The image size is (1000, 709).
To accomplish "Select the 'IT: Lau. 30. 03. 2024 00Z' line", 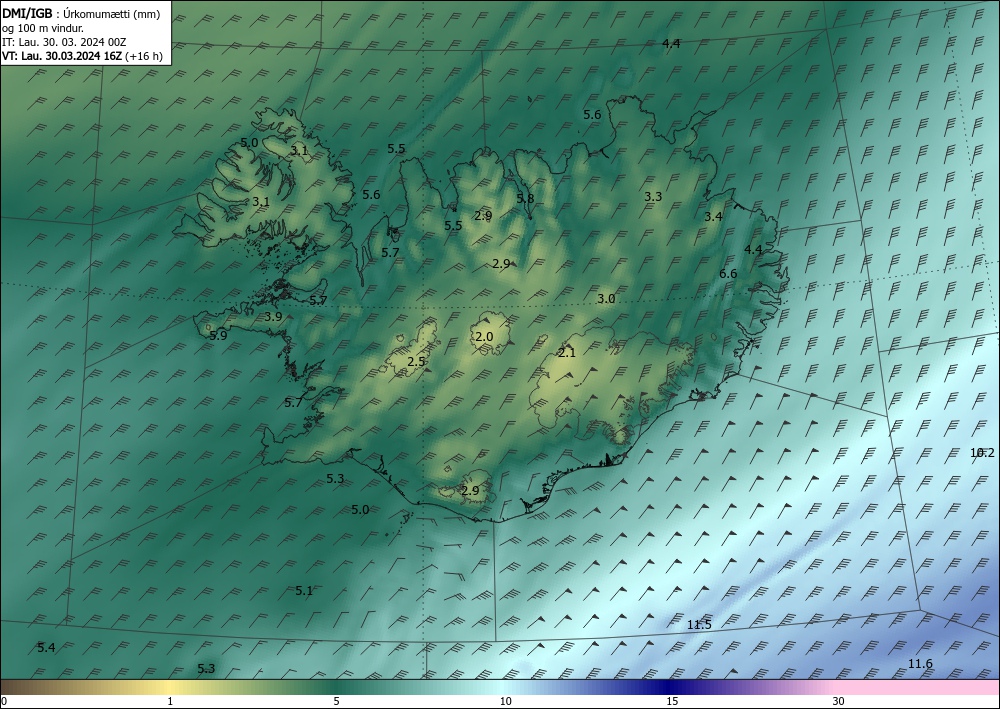I will 64,42.
